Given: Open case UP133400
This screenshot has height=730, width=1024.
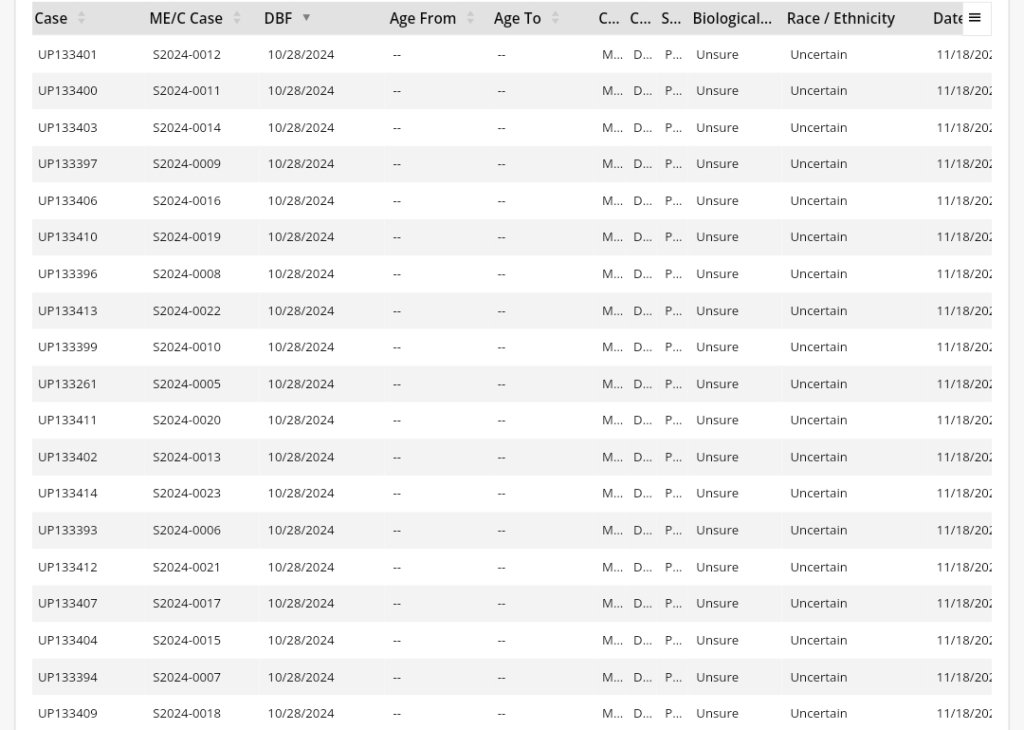Looking at the screenshot, I should [68, 91].
